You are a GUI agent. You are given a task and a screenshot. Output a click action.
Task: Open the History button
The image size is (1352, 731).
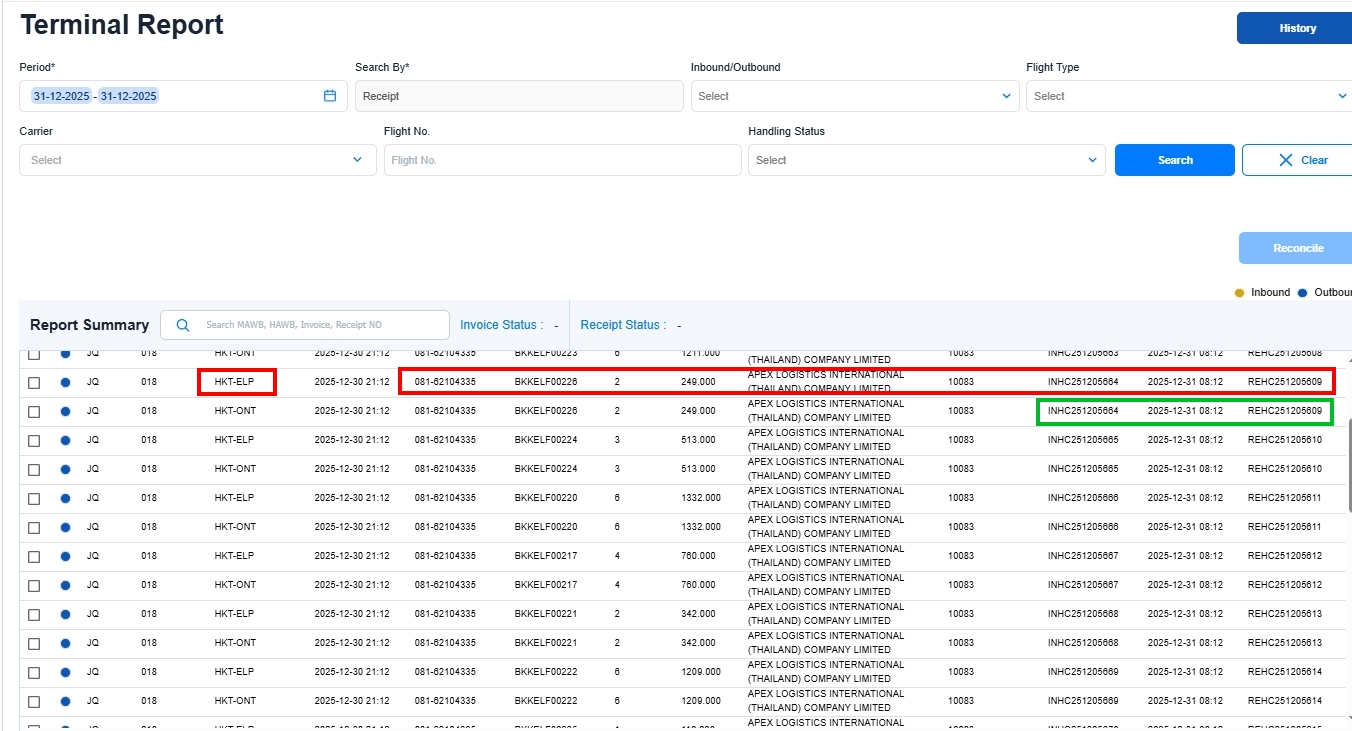[x=1297, y=28]
